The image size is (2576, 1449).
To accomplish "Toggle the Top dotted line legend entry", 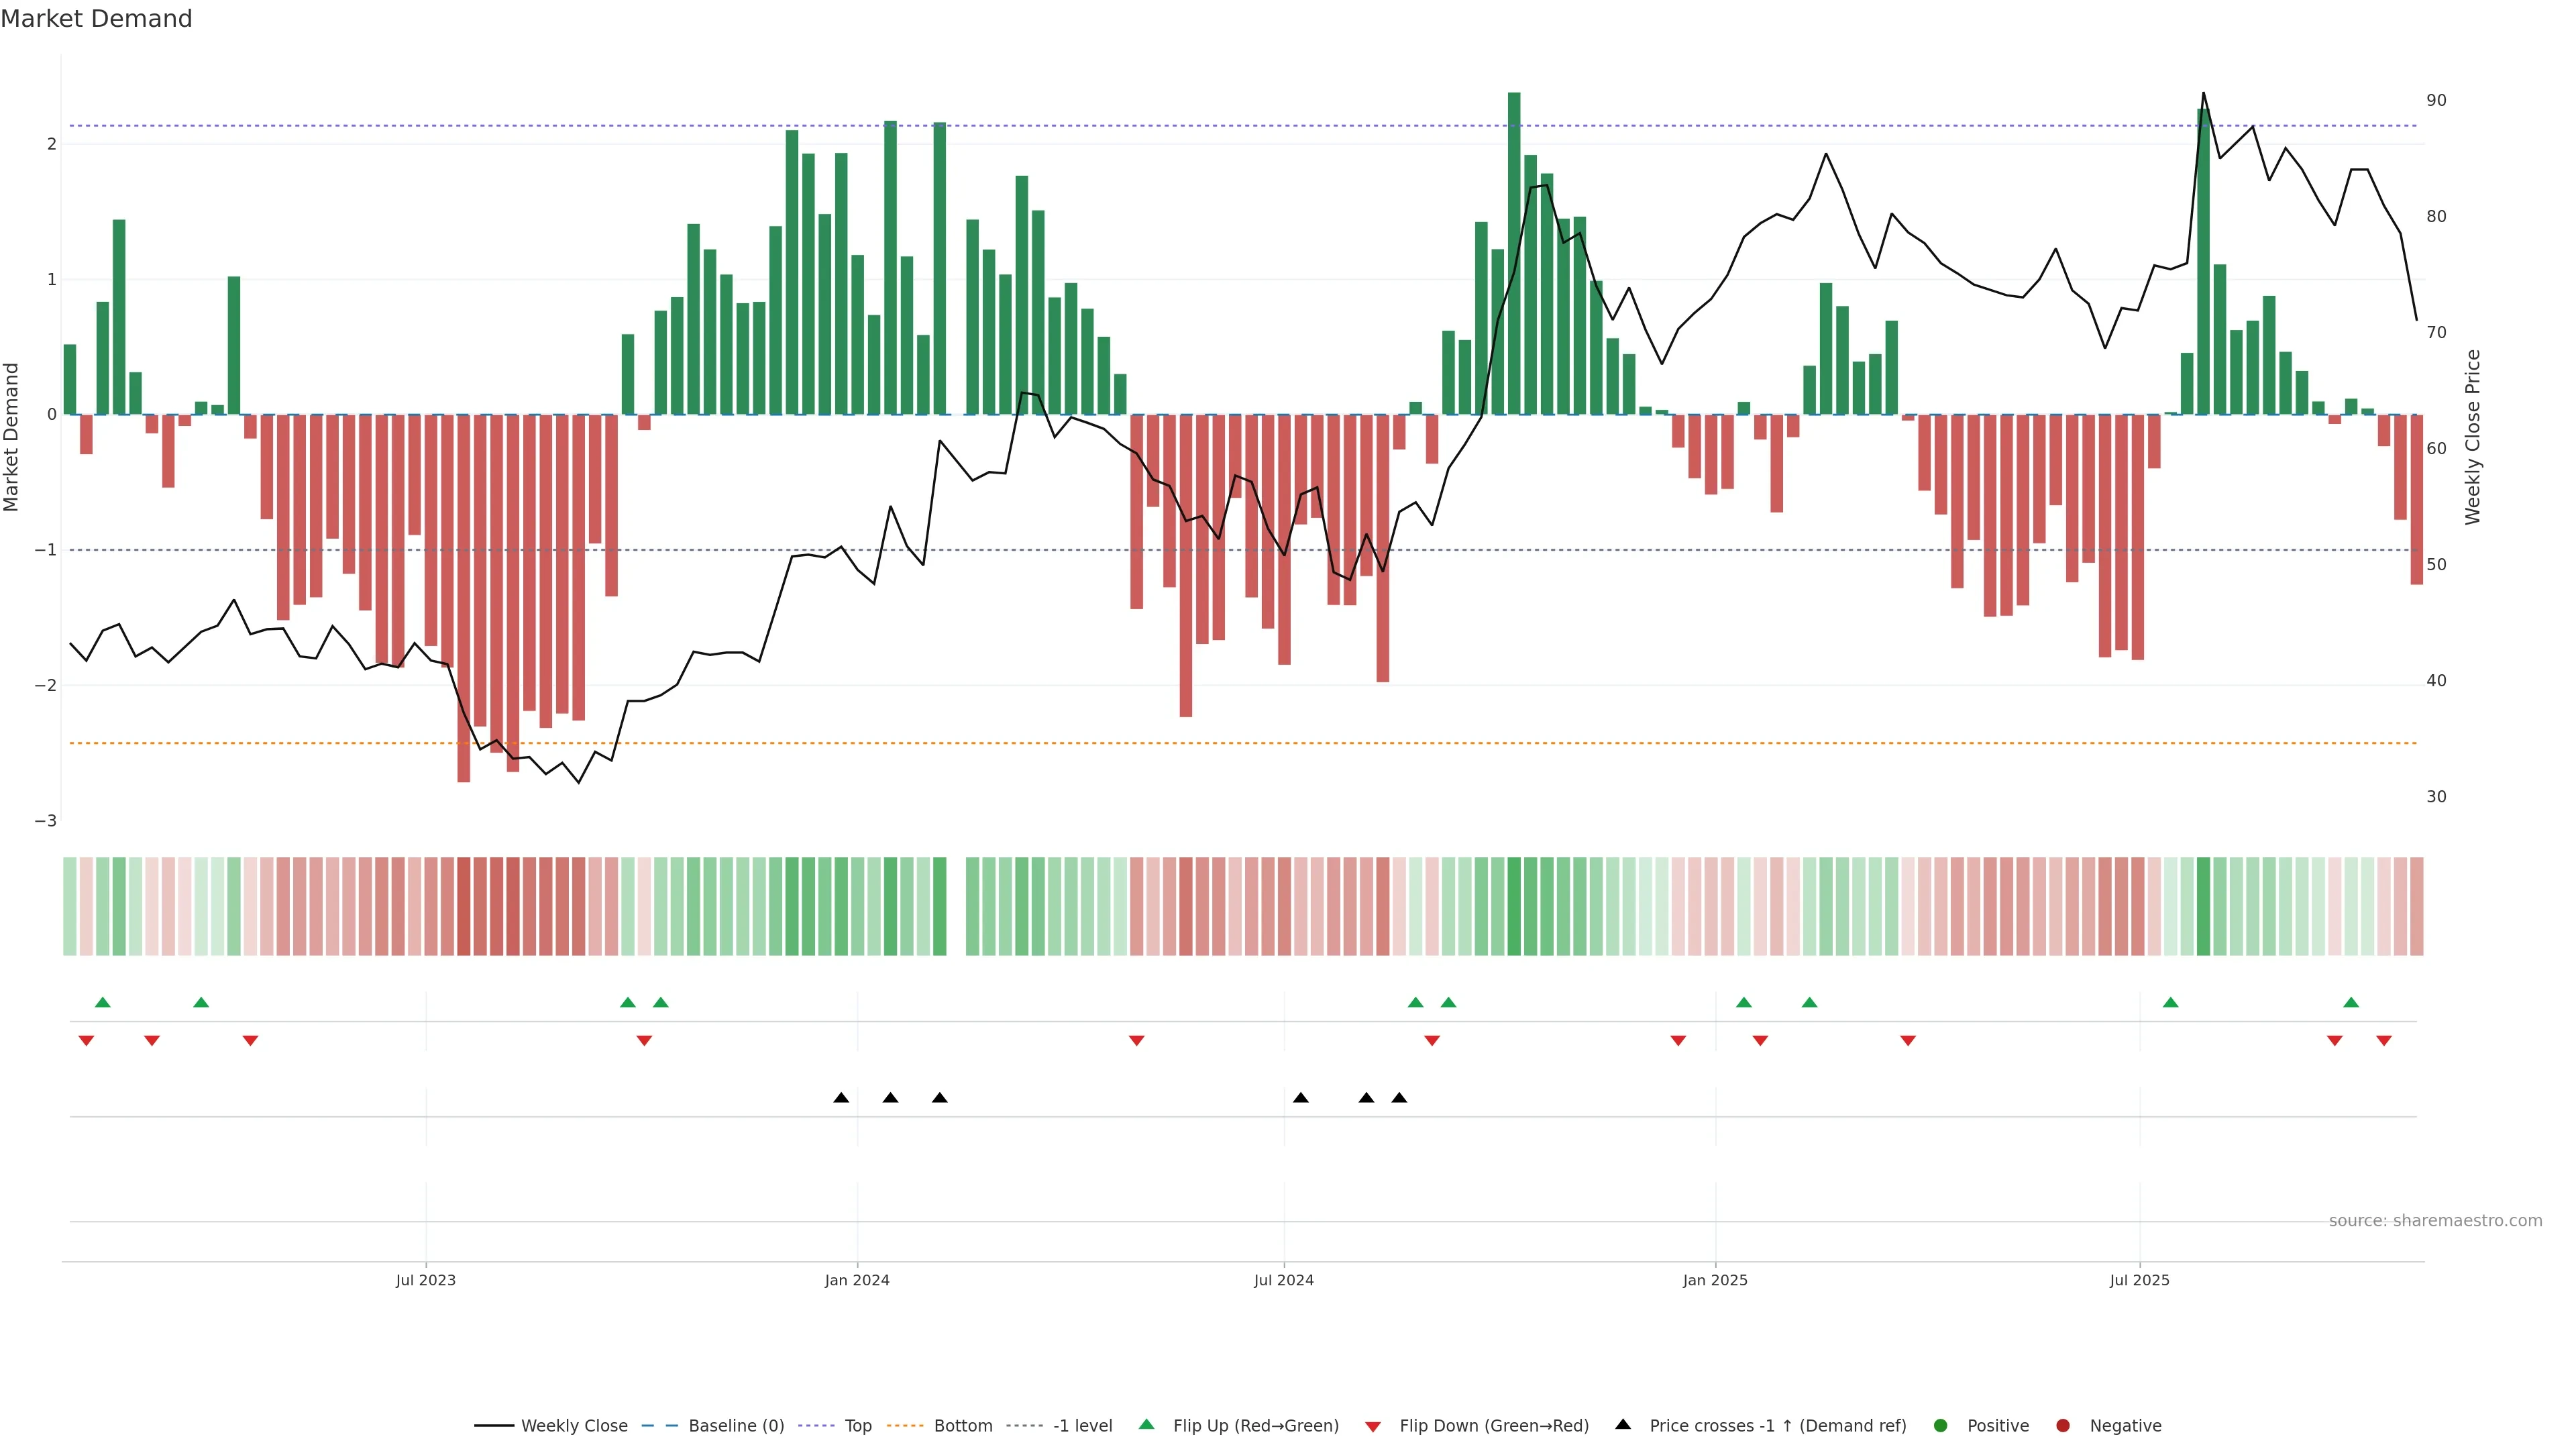I will 857,1426.
